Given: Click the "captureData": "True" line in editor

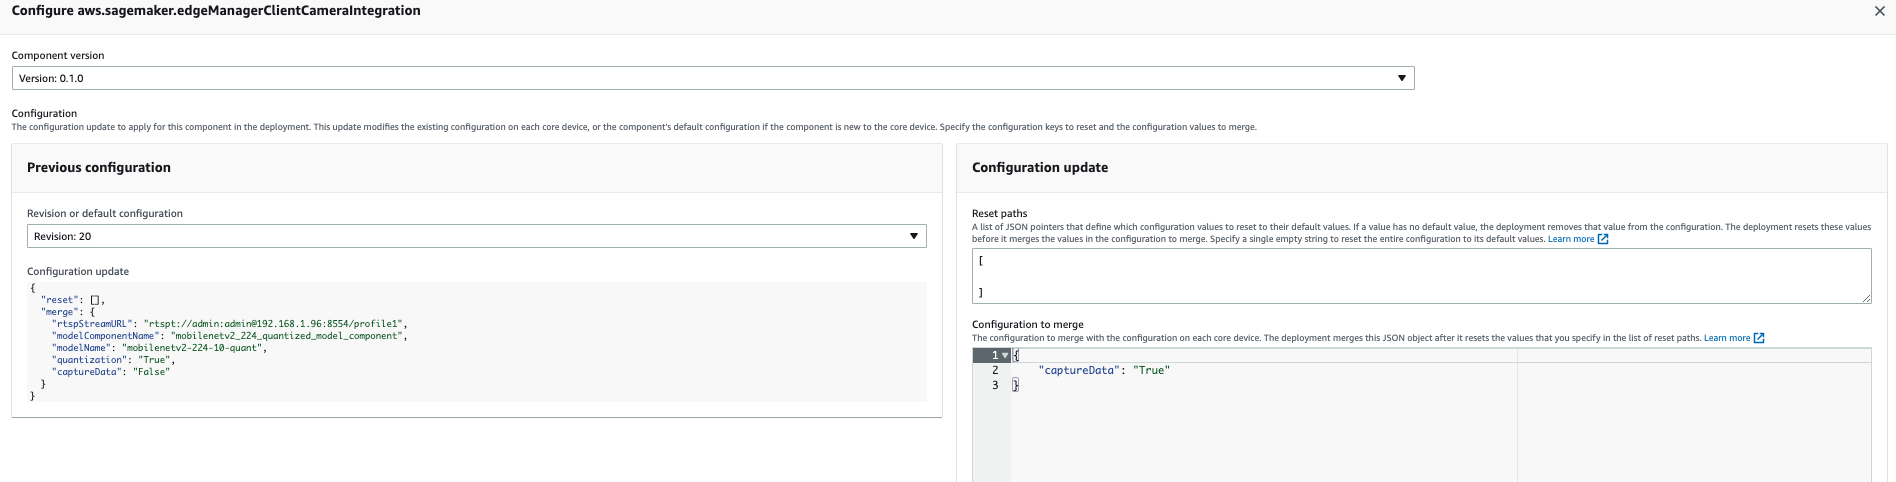Looking at the screenshot, I should tap(1104, 370).
